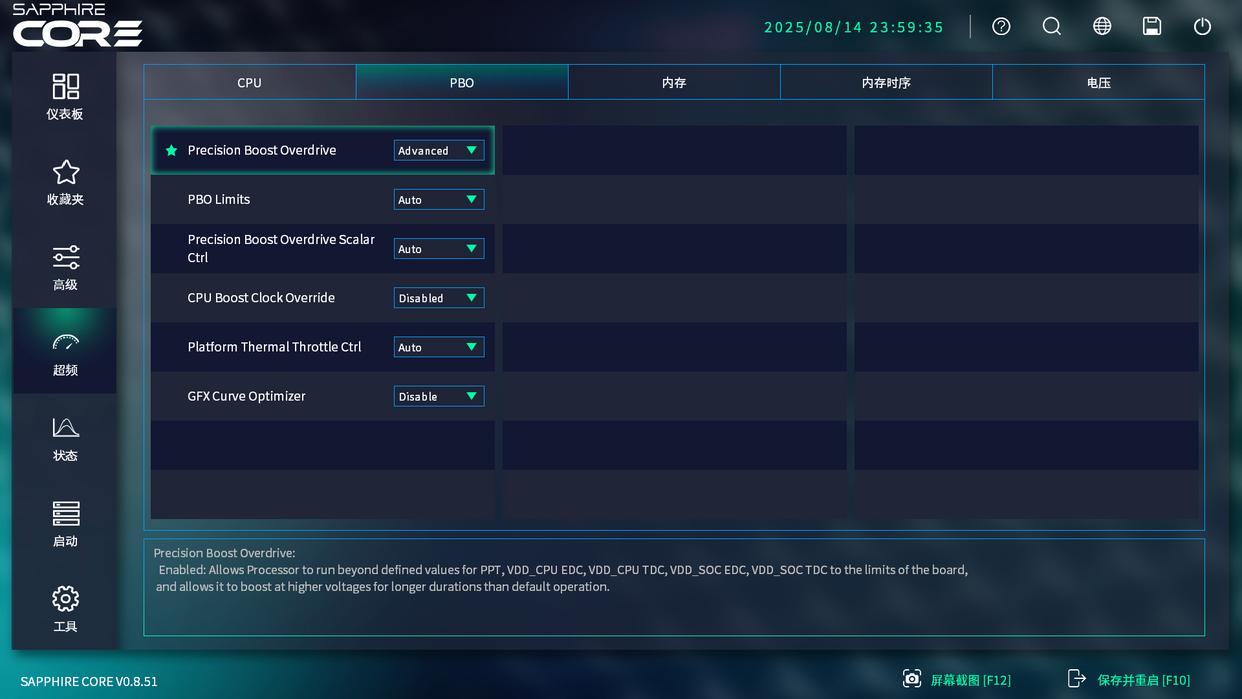Click the save floppy disk icon

tap(1152, 27)
